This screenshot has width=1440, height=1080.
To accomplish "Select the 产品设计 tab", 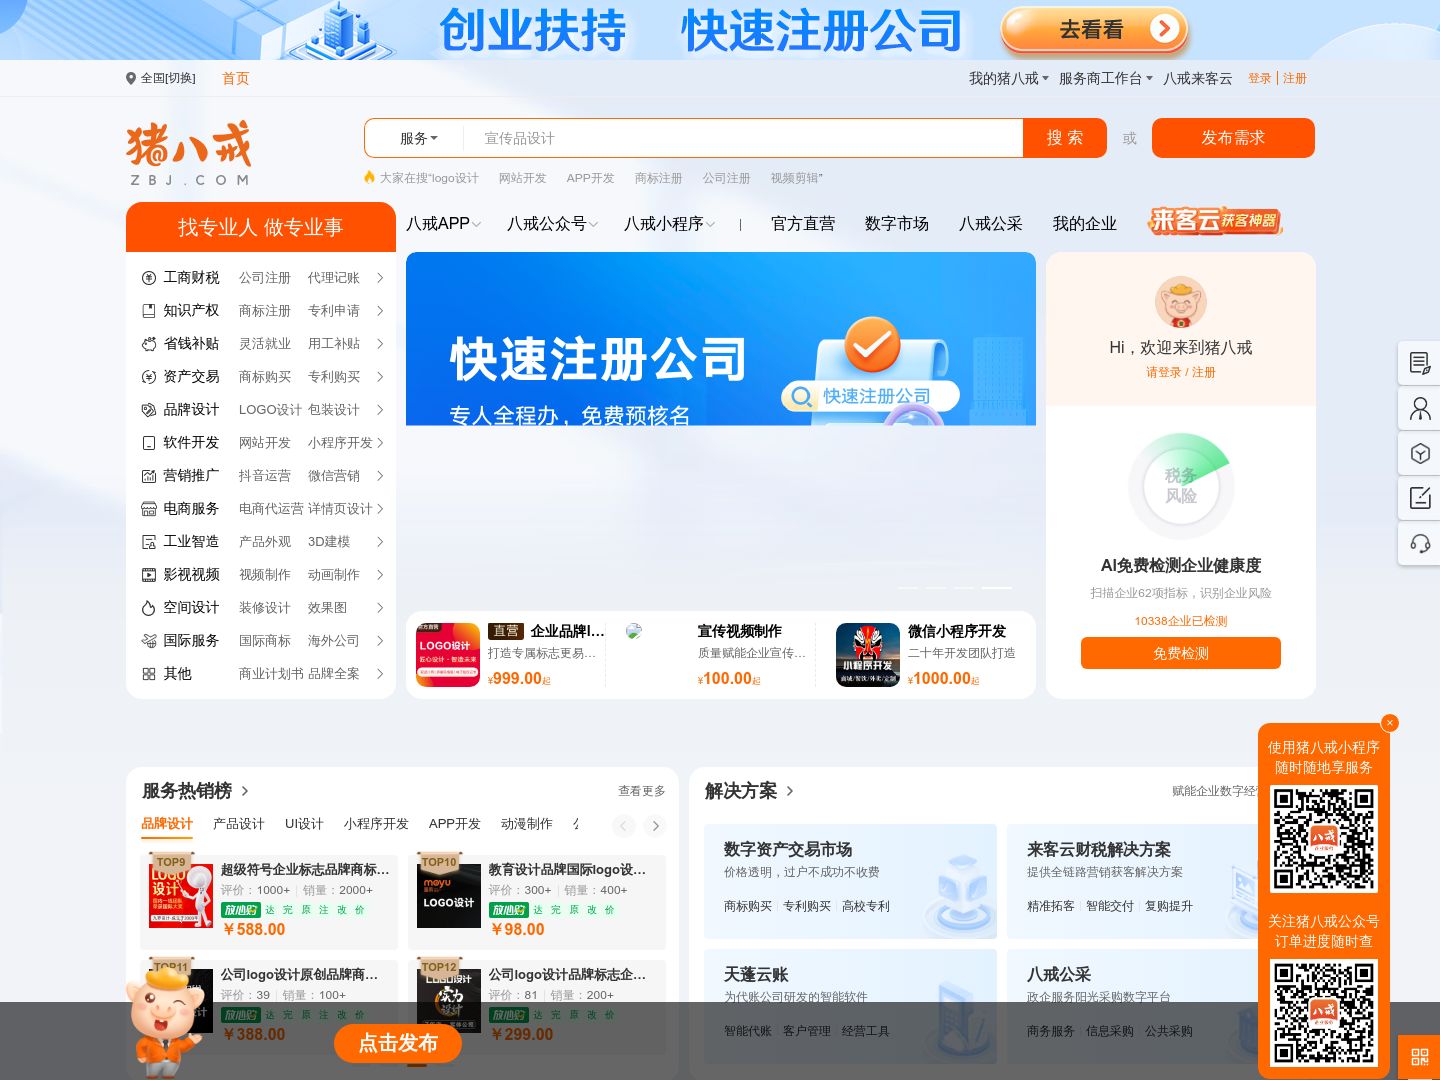I will click(x=239, y=824).
